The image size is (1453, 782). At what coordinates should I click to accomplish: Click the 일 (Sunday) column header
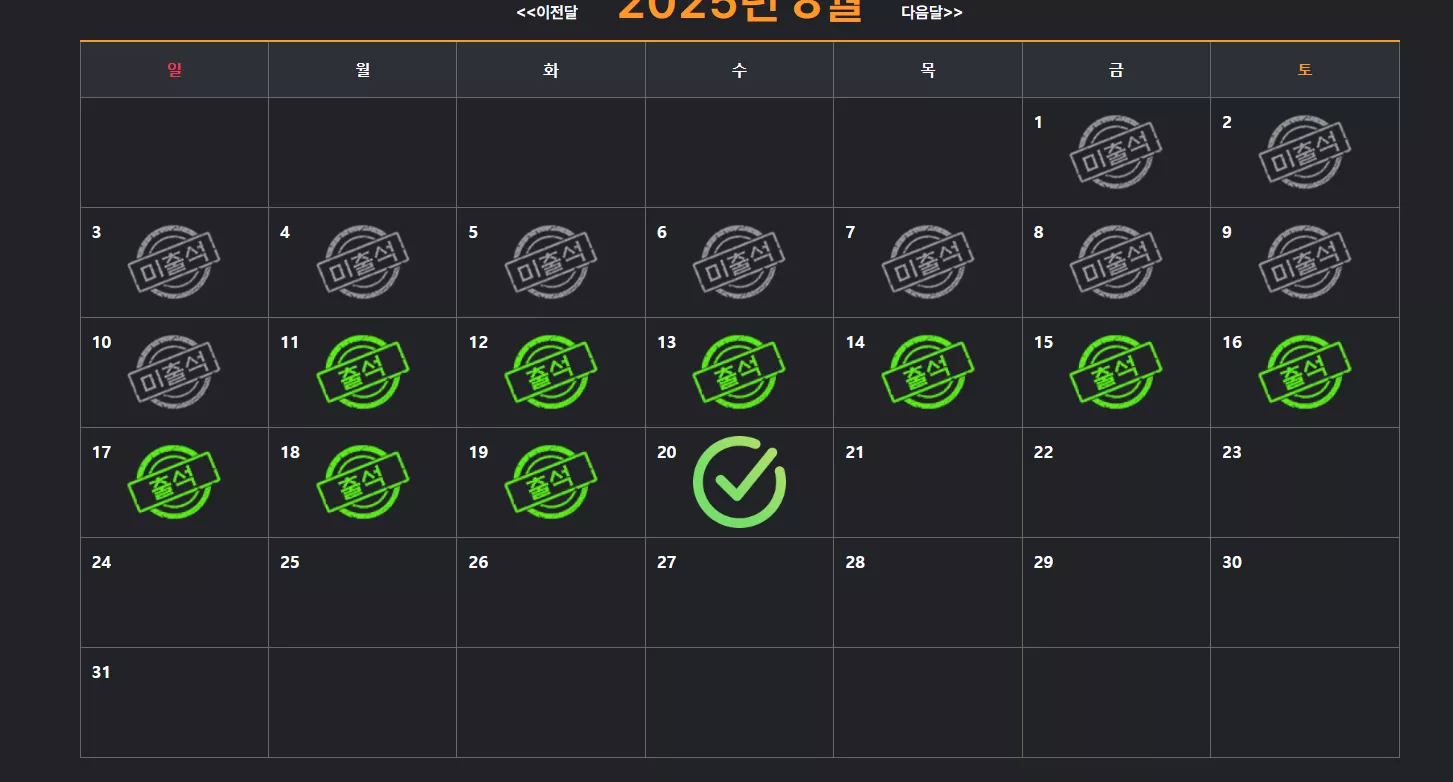[x=175, y=70]
